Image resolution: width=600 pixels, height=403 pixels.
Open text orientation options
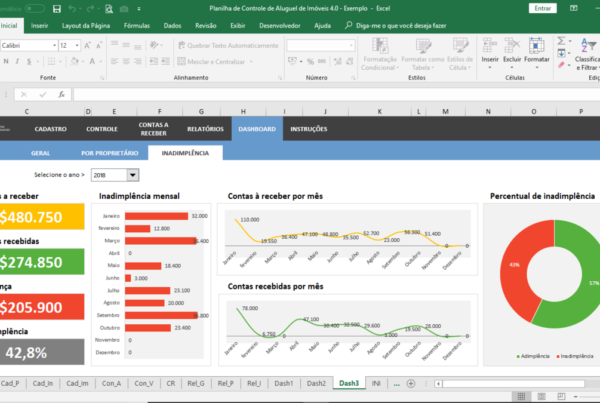[154, 45]
